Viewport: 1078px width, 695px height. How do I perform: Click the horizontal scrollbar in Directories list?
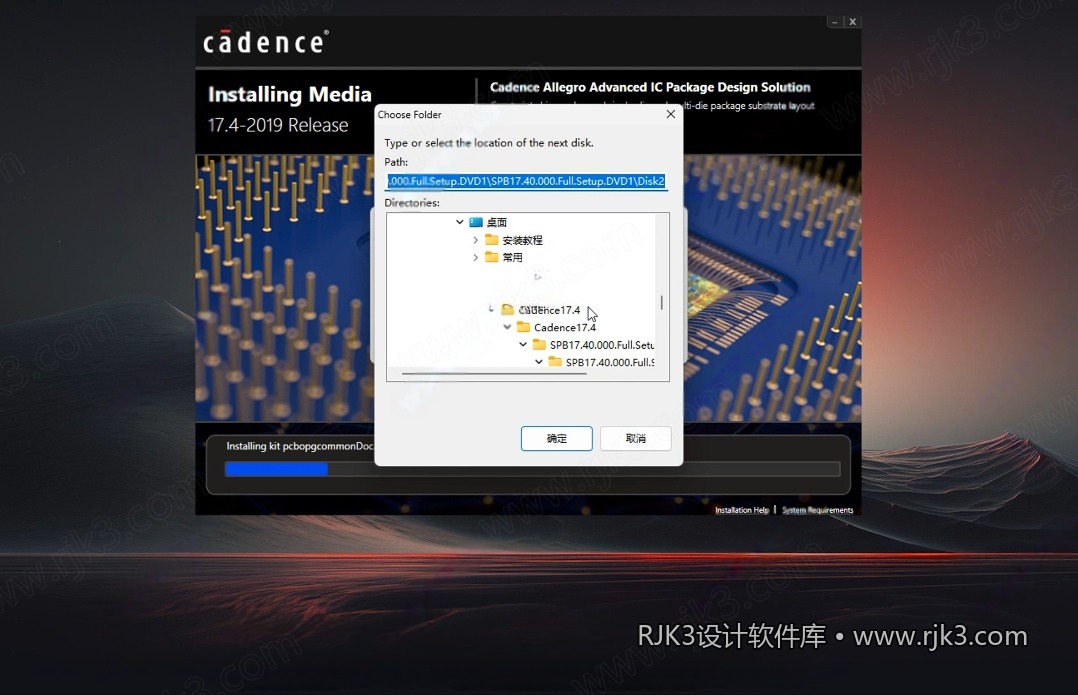tap(494, 374)
